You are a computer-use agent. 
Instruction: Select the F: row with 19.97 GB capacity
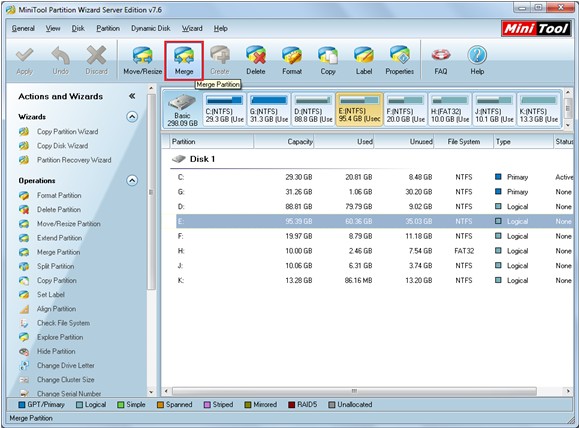[374, 236]
